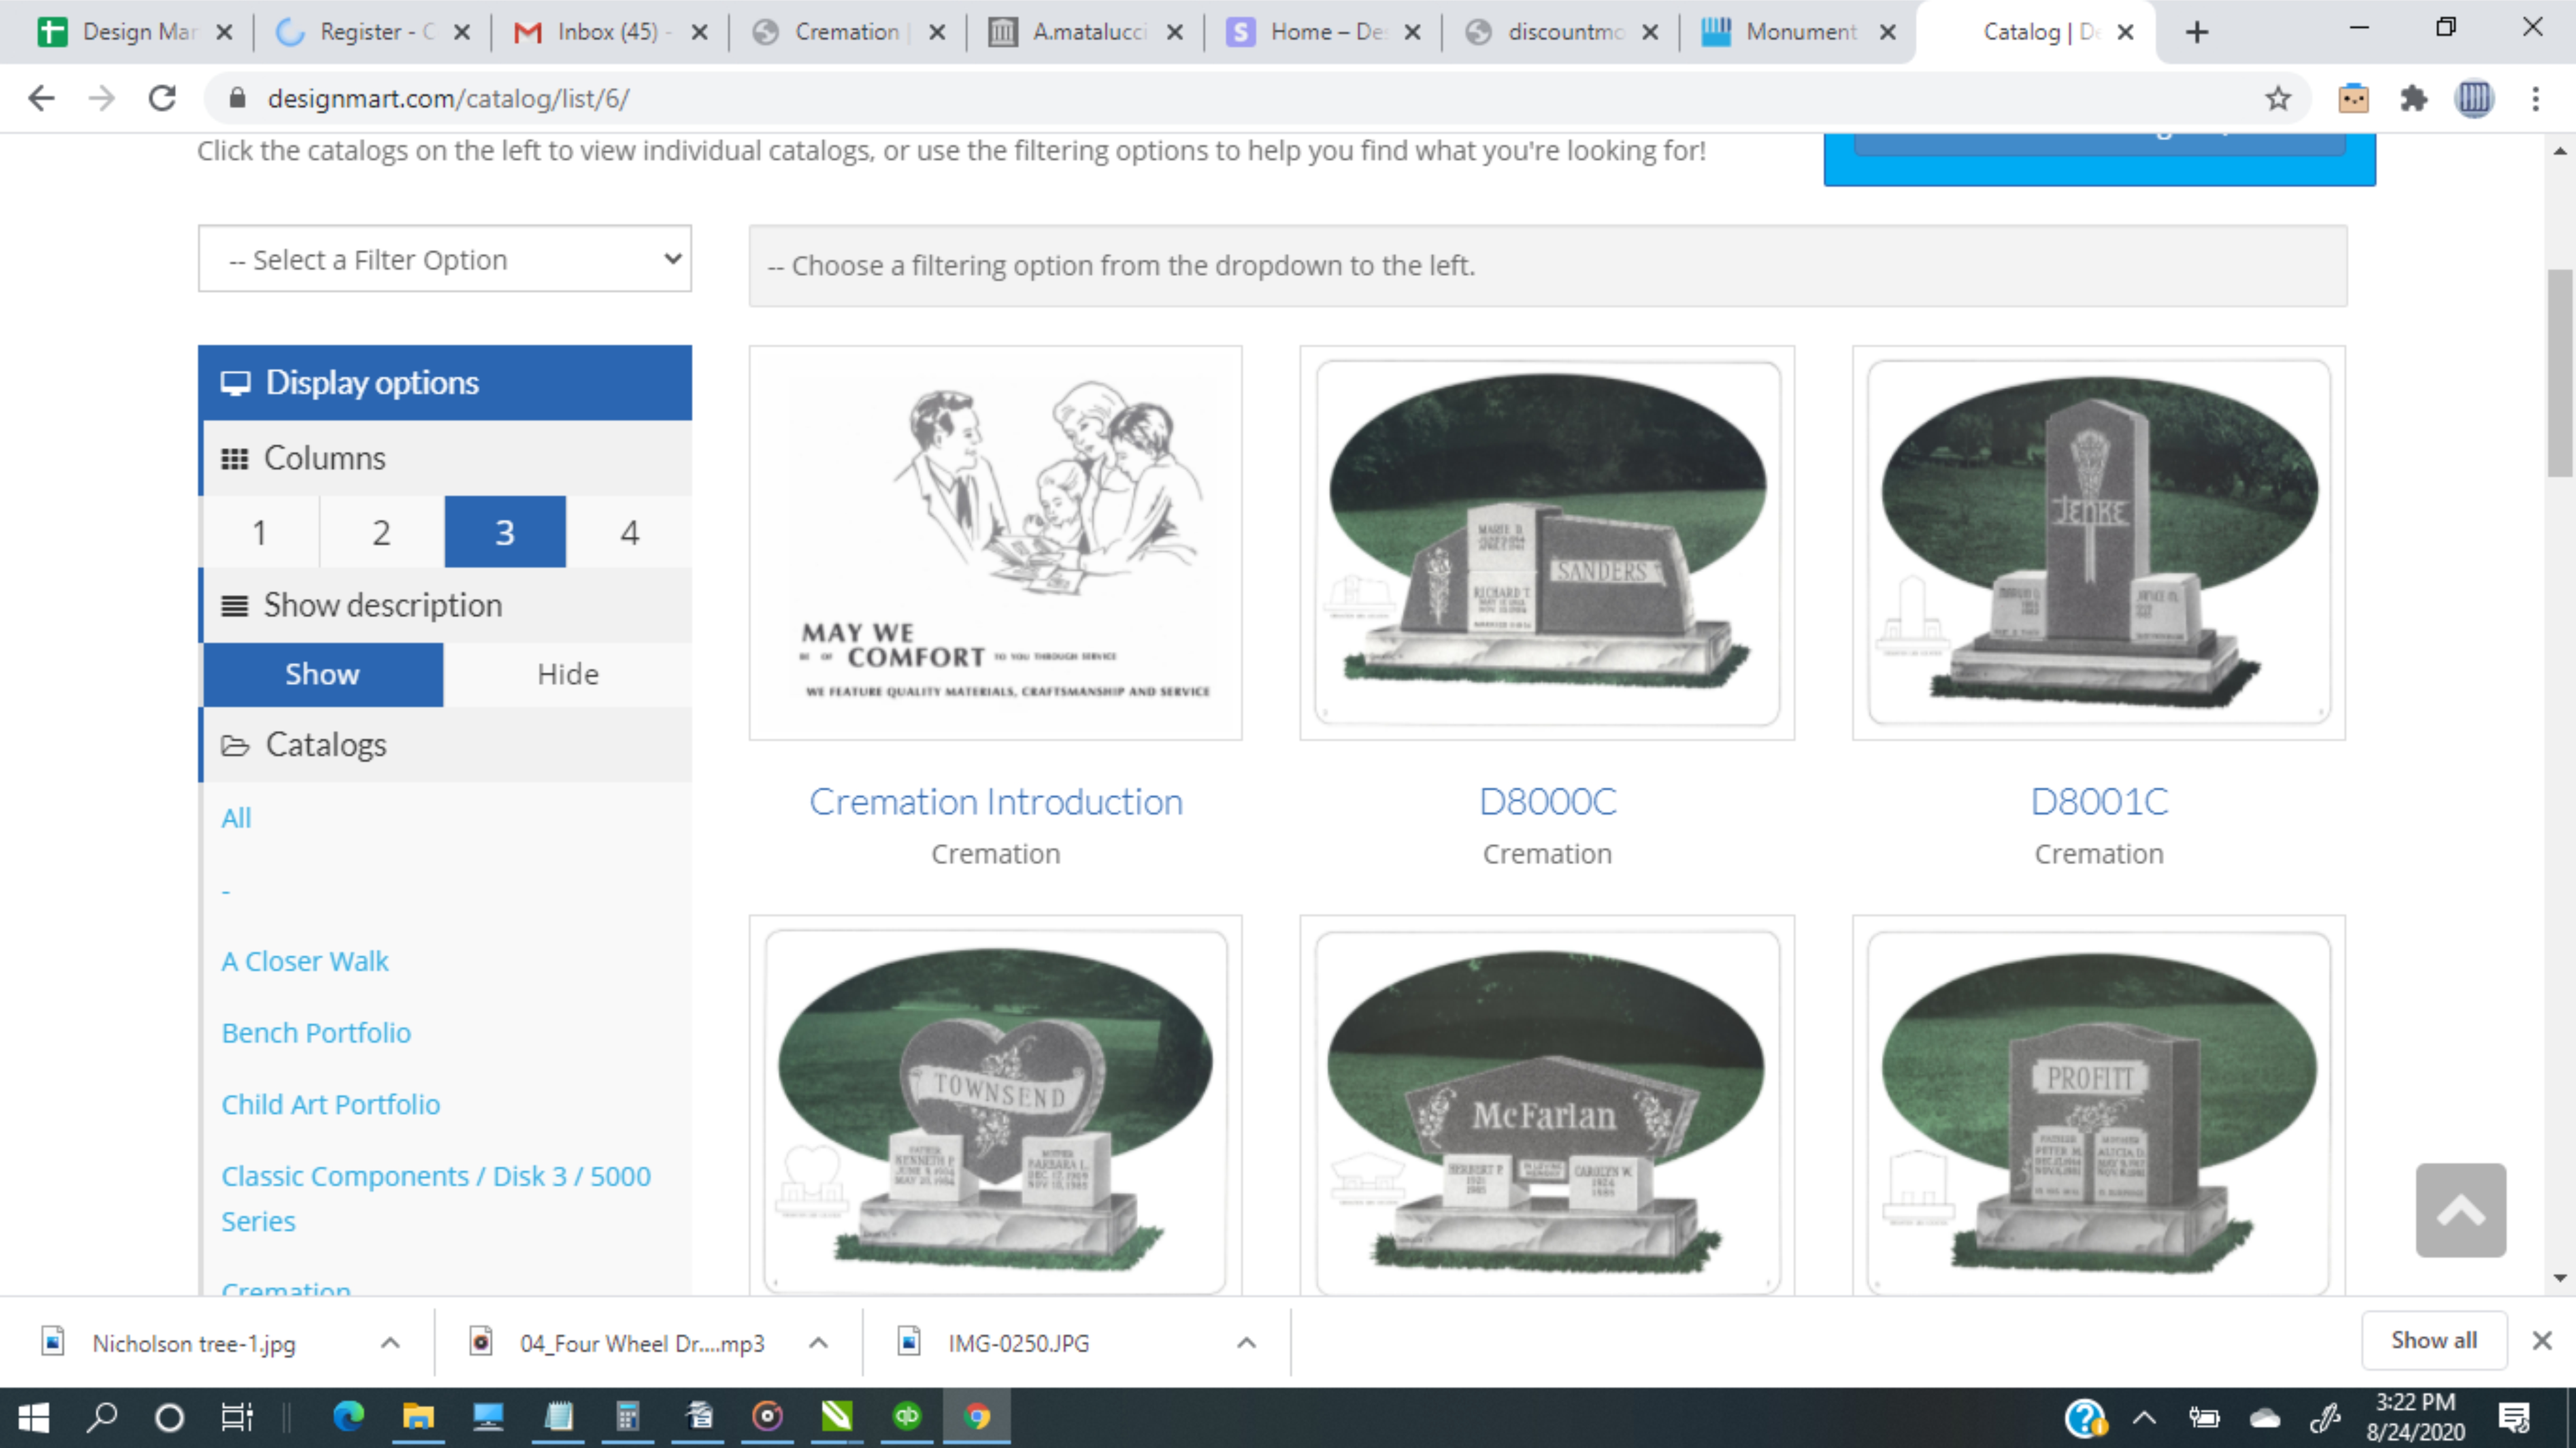Open the All catalogs link
The height and width of the screenshot is (1448, 2576).
pyautogui.click(x=236, y=818)
